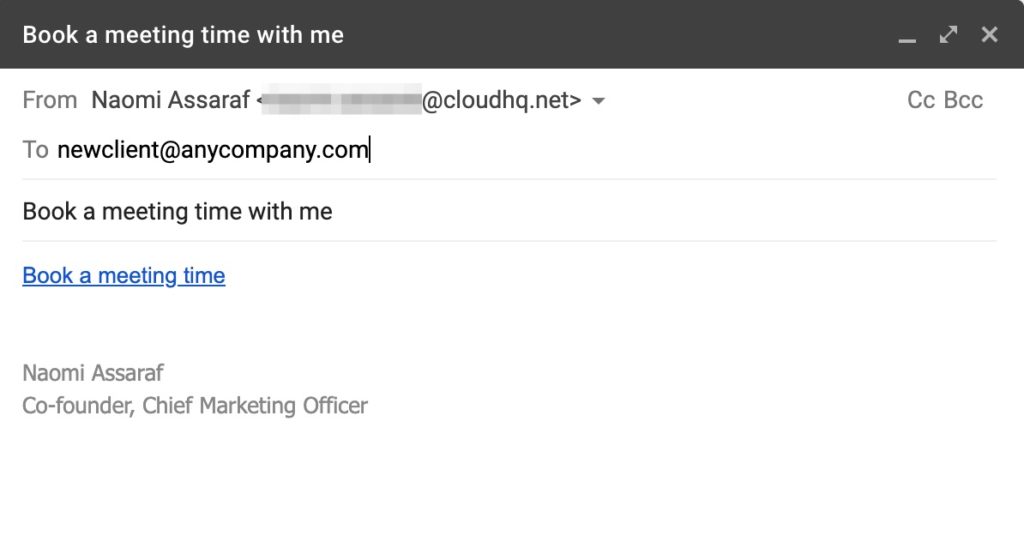Click the compose window title bar

pyautogui.click(x=457, y=35)
